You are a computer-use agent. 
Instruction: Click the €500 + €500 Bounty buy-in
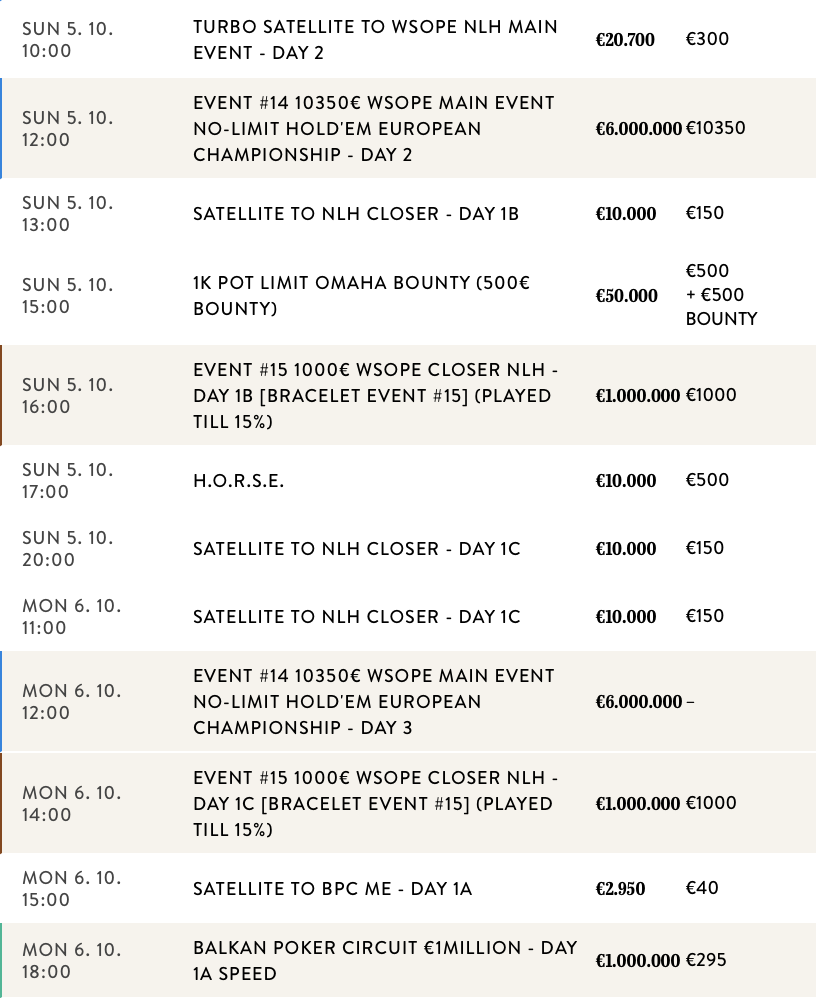click(x=720, y=295)
